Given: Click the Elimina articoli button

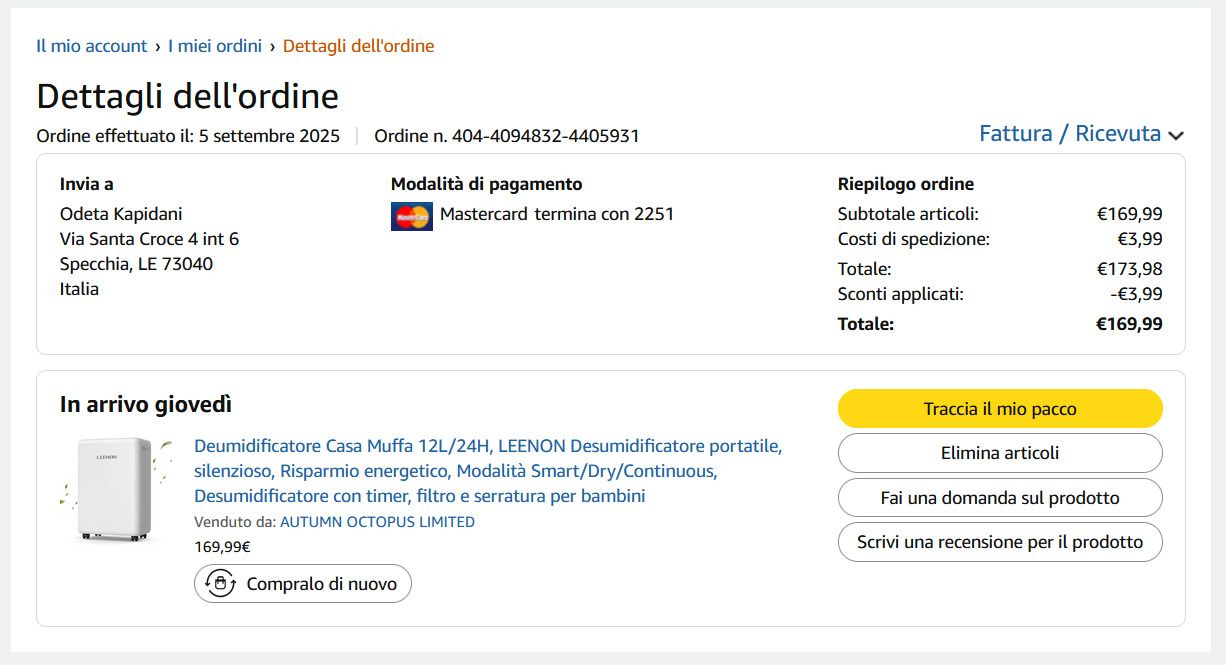Looking at the screenshot, I should pos(999,453).
